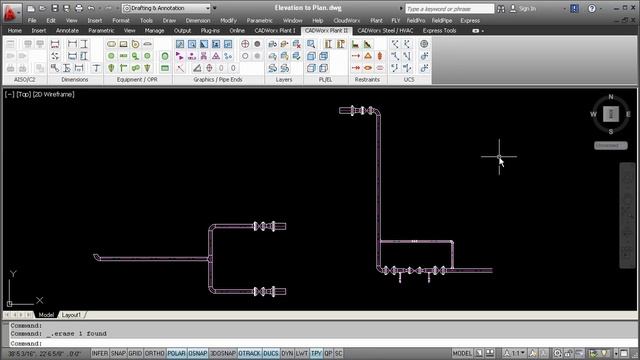
Task: Open the Drafting & Annotation workspace dropdown
Action: click(167, 8)
